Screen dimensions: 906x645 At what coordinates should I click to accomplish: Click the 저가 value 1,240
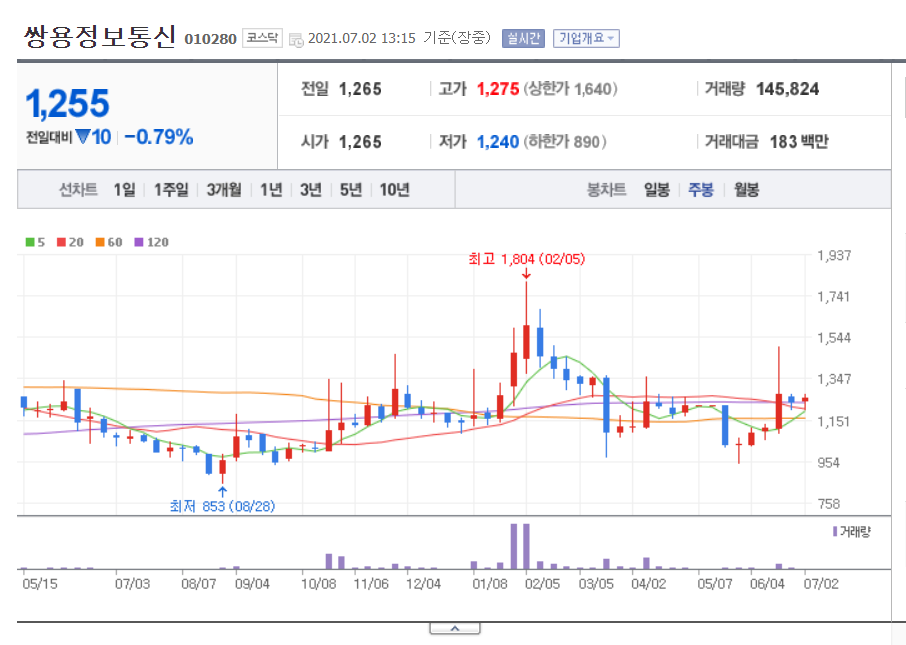coord(497,142)
